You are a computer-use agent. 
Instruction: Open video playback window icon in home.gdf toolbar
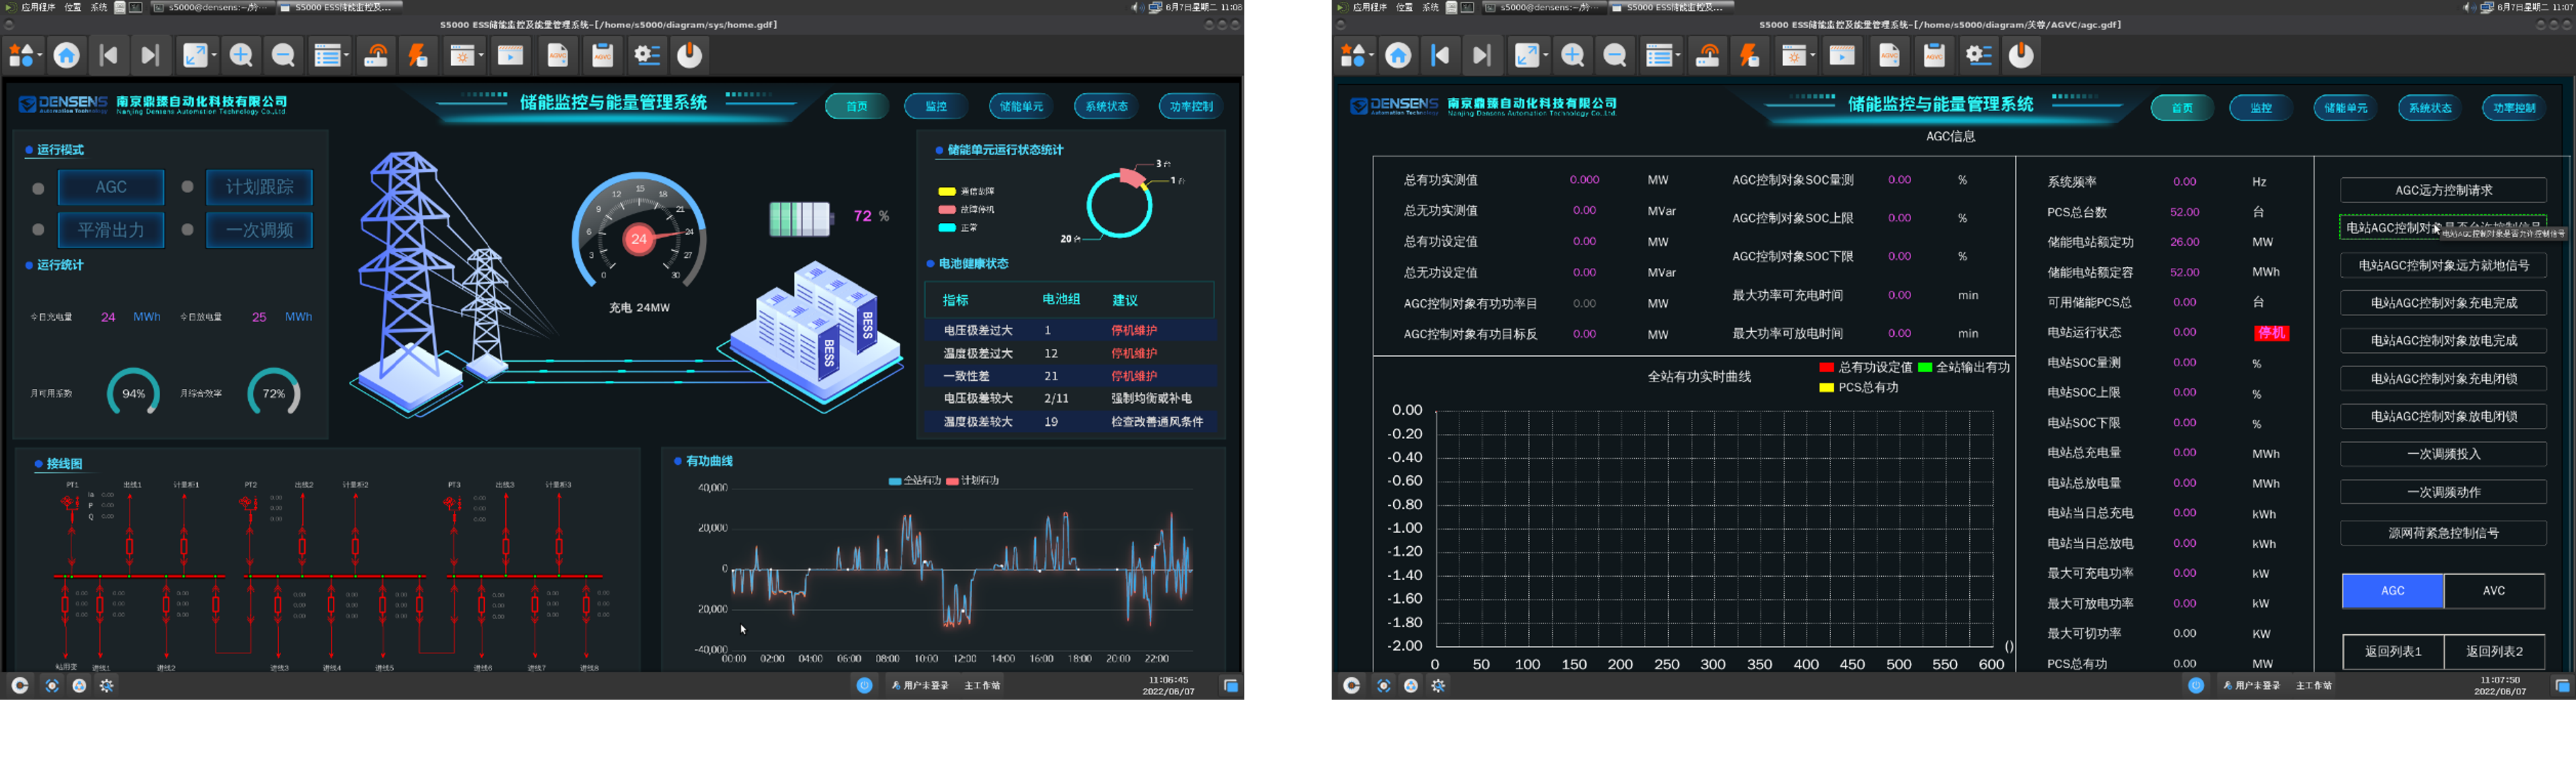(x=511, y=55)
